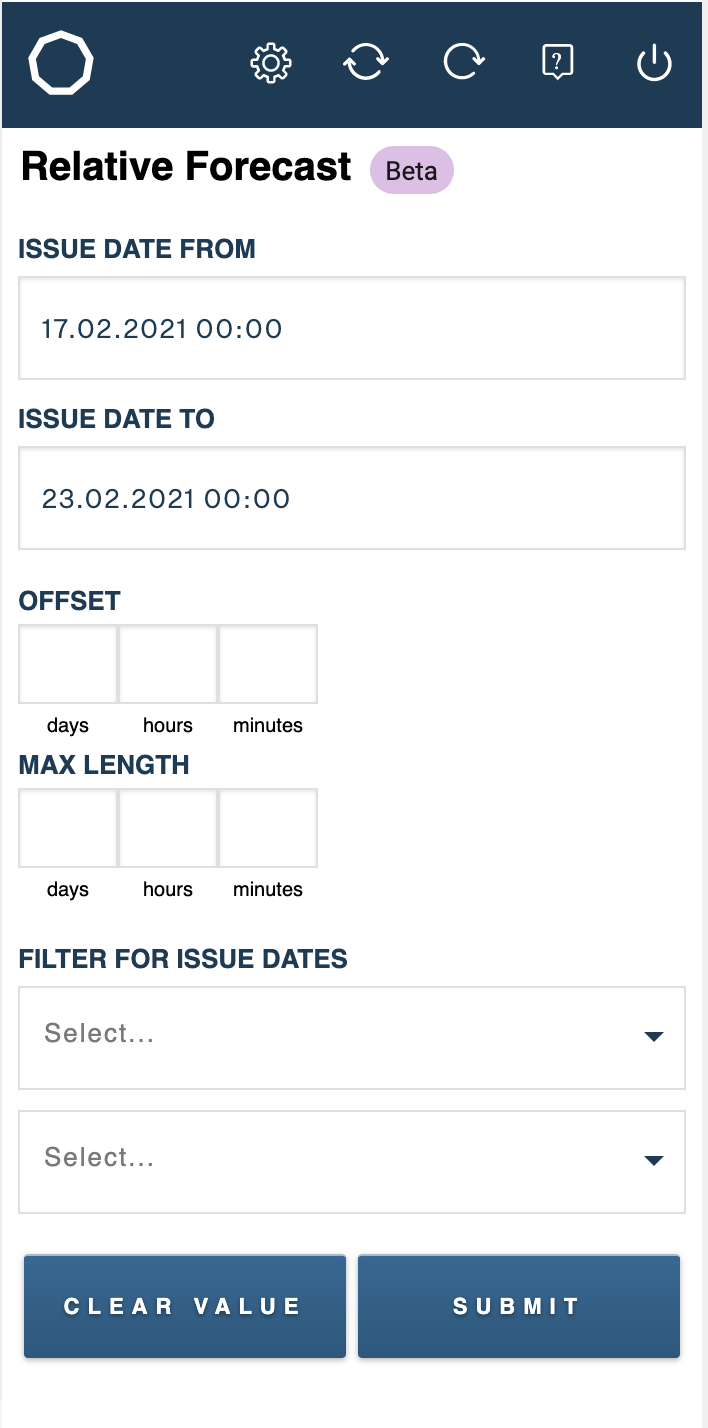Click the Offset days box

click(x=68, y=665)
